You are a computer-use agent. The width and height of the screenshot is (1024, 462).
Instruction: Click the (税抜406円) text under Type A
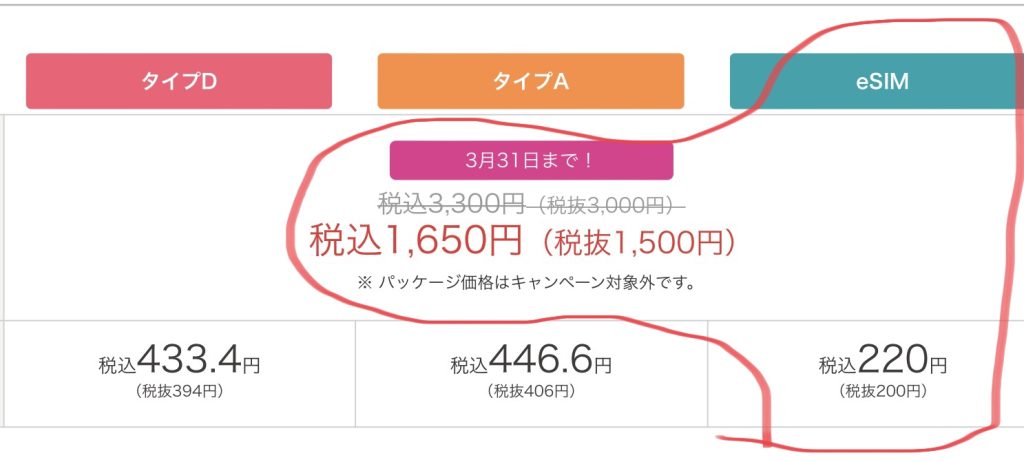tap(530, 391)
